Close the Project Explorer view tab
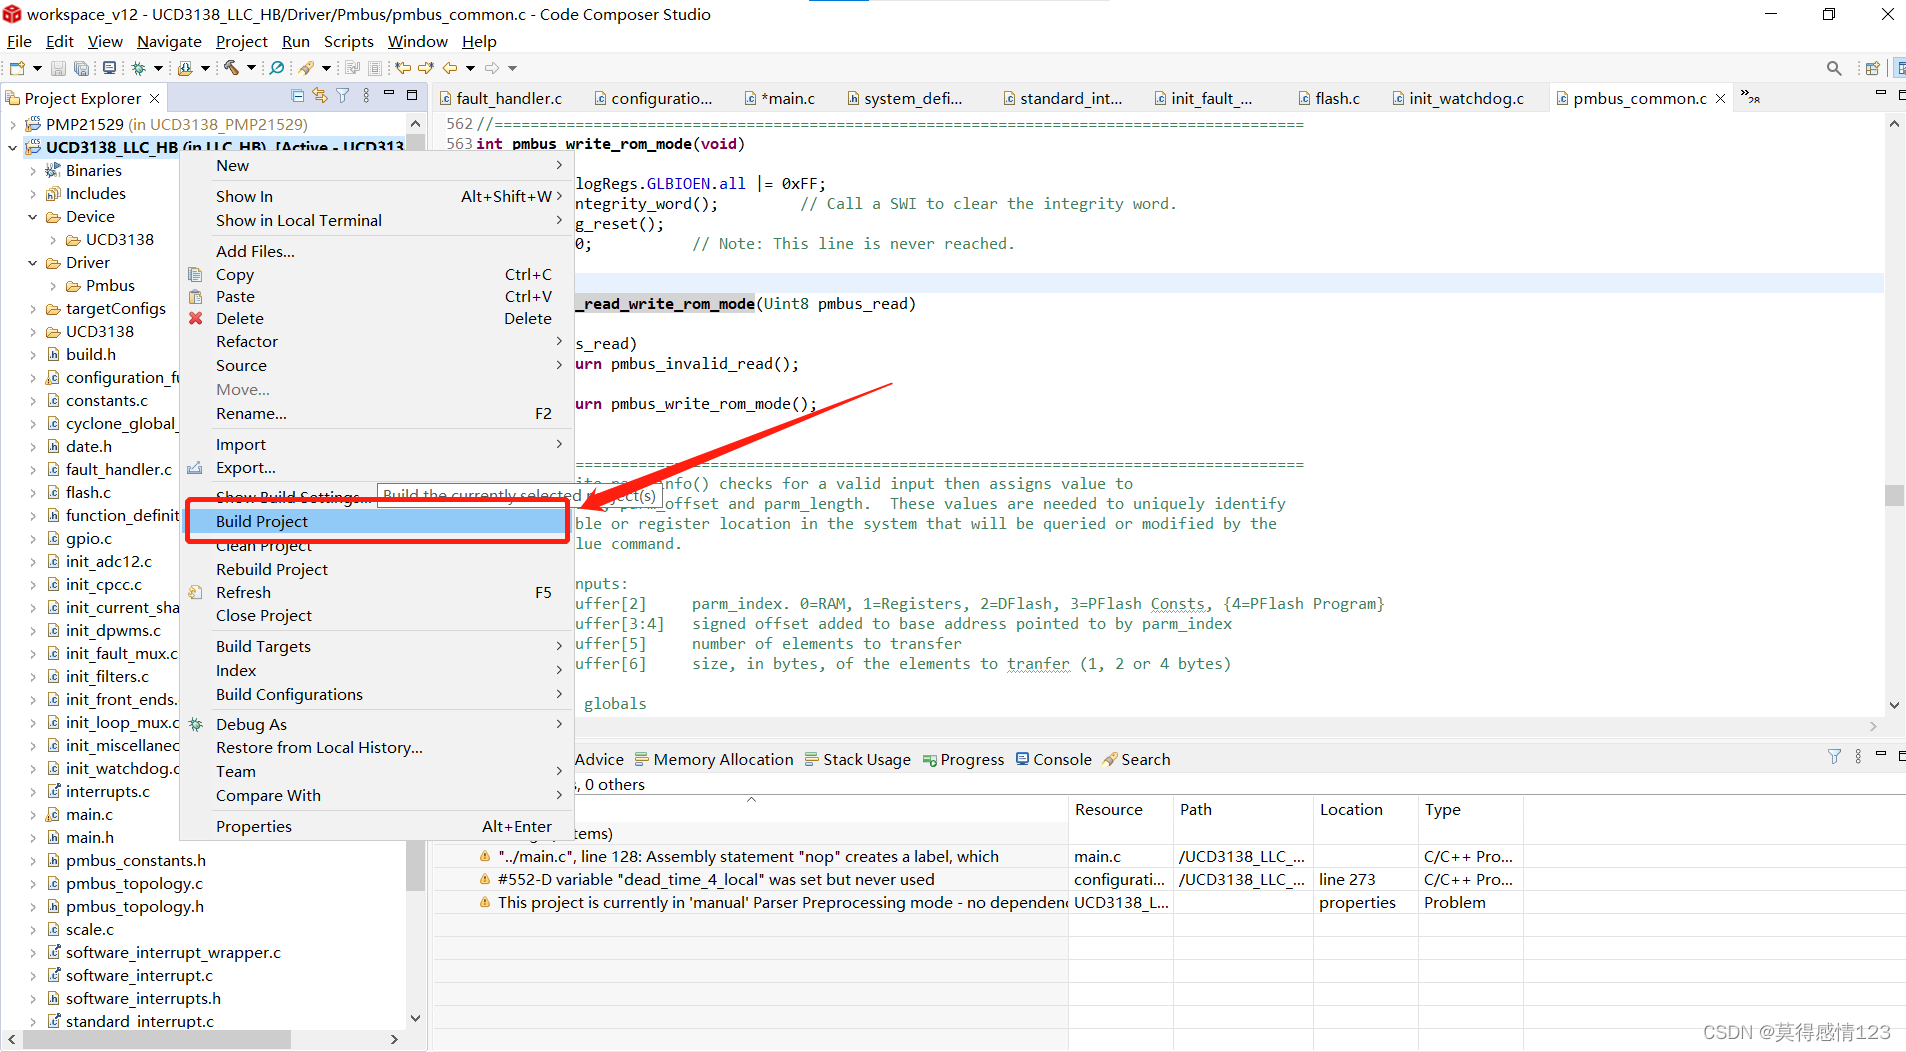The image size is (1906, 1052). tap(154, 98)
